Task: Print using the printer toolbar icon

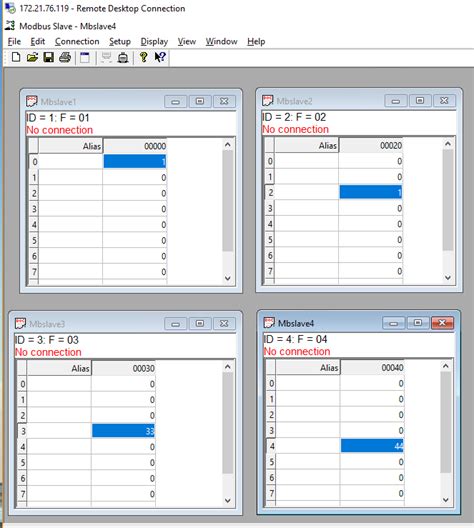Action: click(x=65, y=58)
